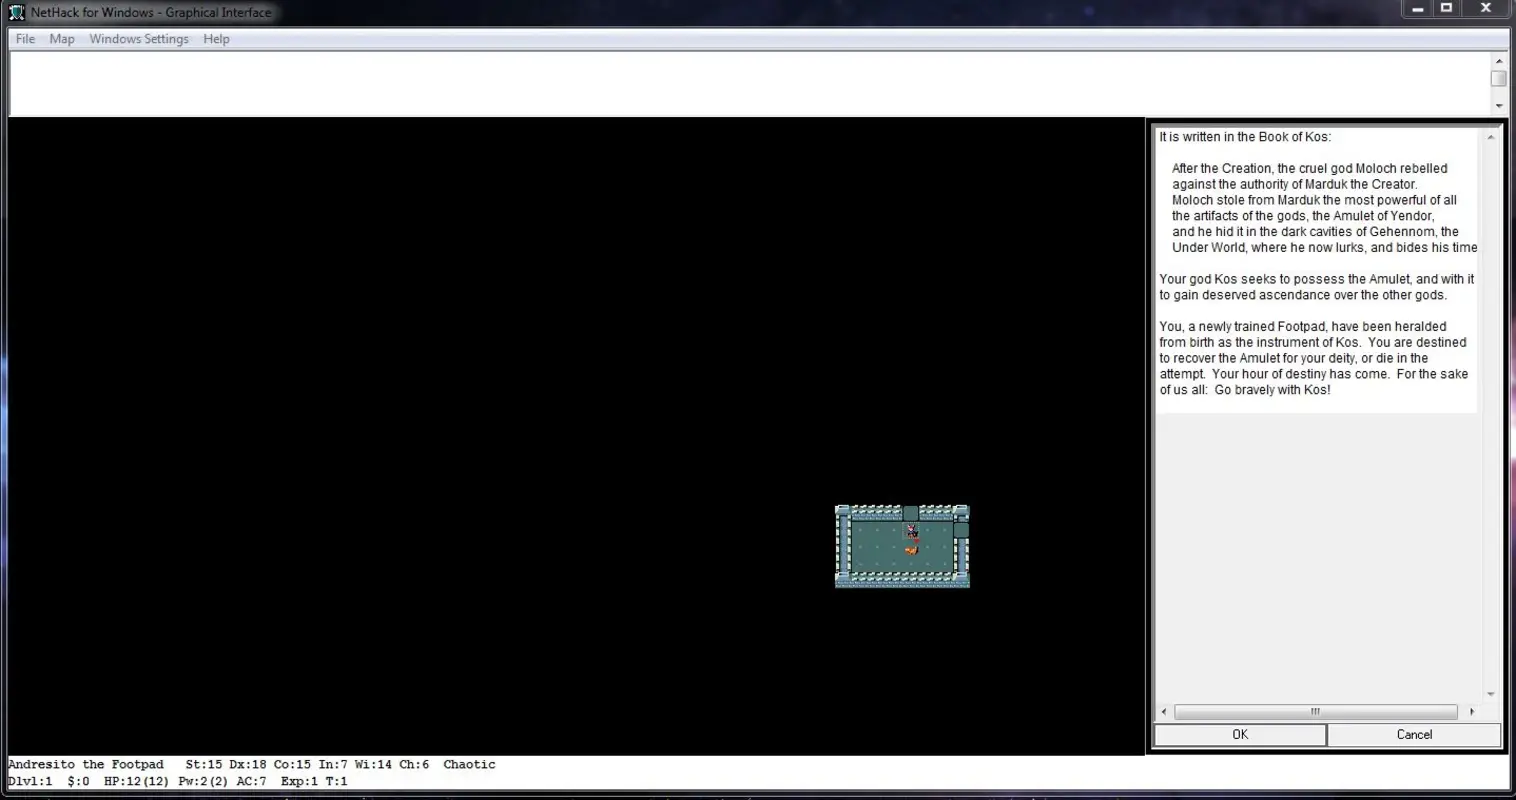Click the up arrow of the message window scrollbar
Image resolution: width=1516 pixels, height=800 pixels.
pyautogui.click(x=1499, y=60)
